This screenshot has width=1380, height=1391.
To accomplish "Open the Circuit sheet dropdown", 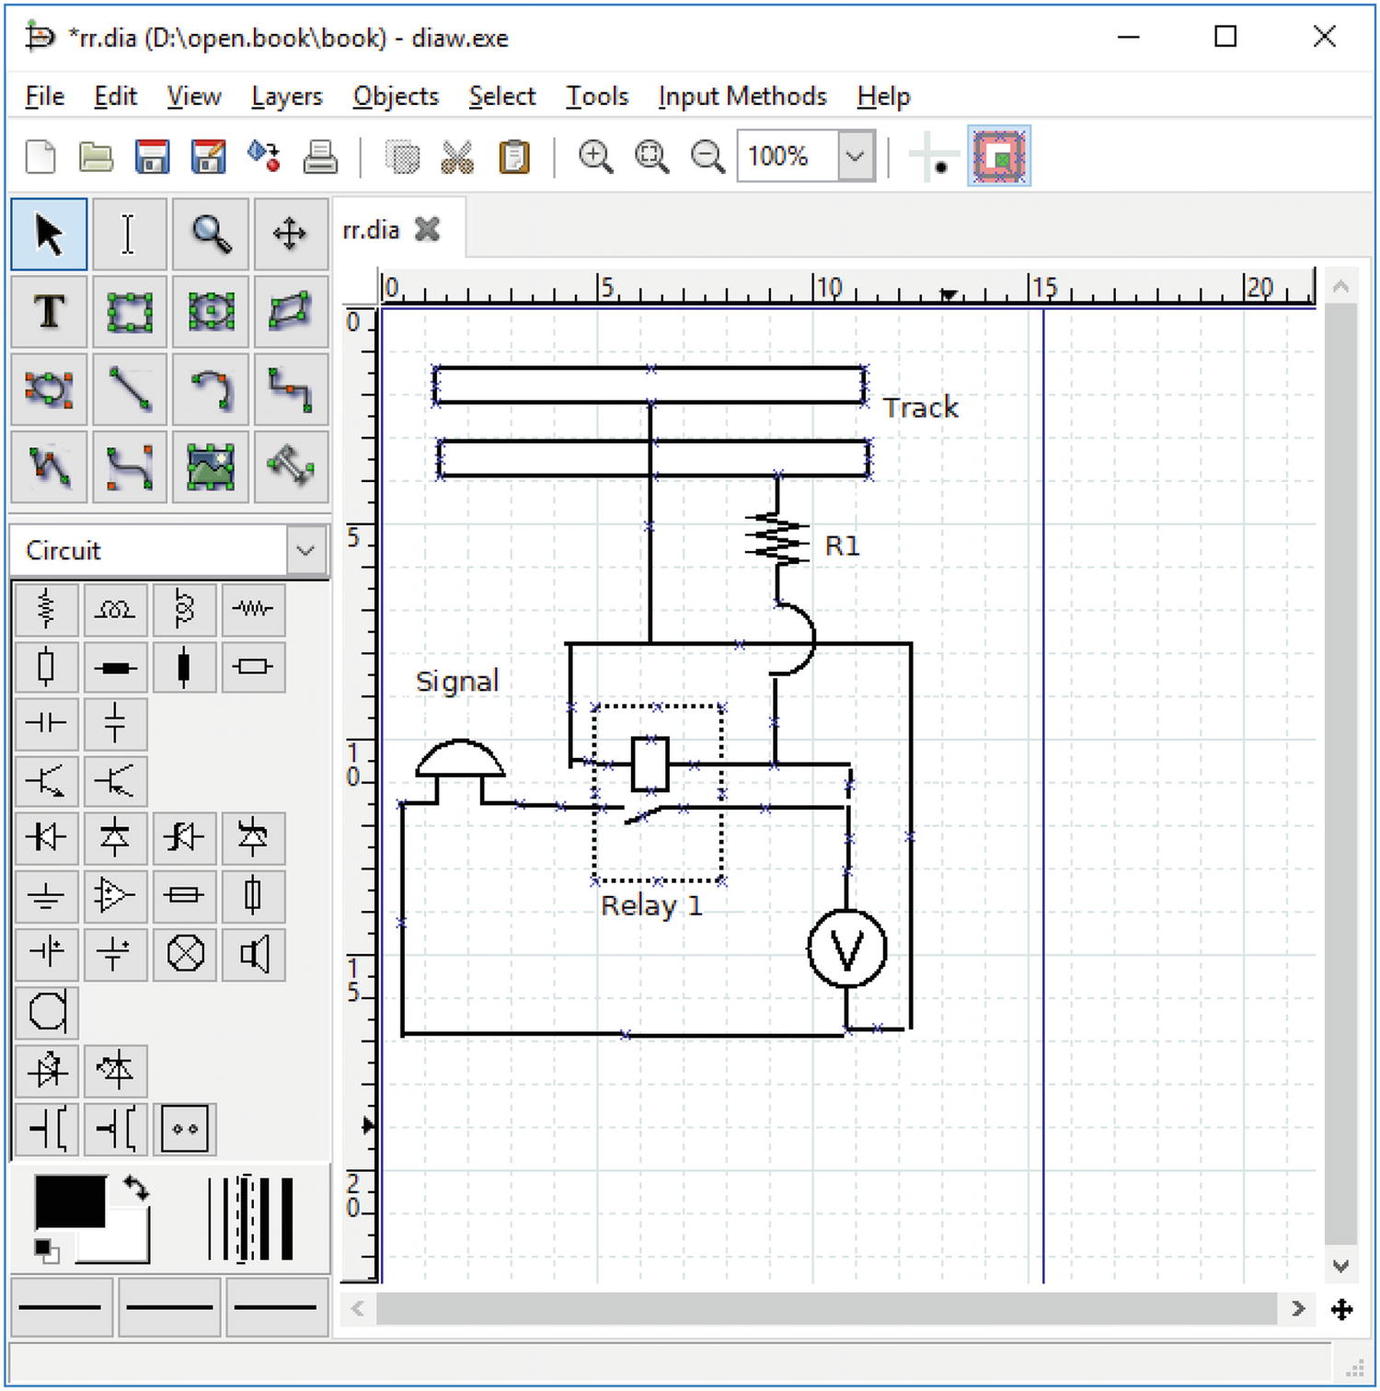I will [306, 550].
